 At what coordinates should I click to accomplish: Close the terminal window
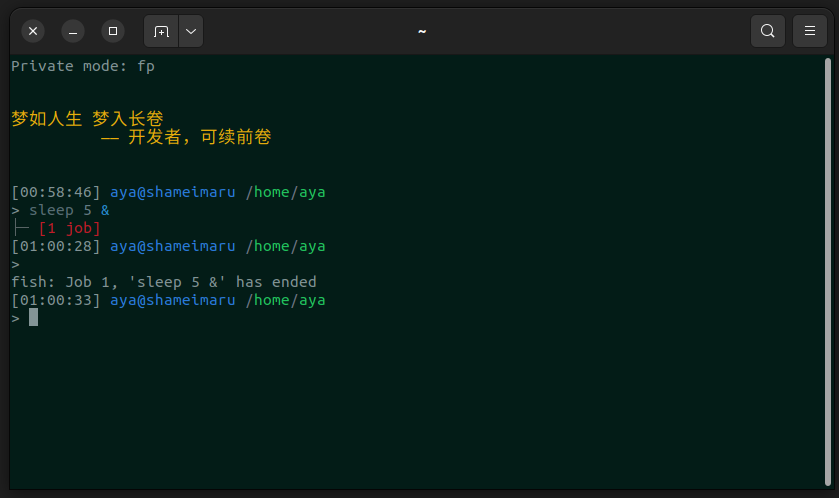click(33, 31)
